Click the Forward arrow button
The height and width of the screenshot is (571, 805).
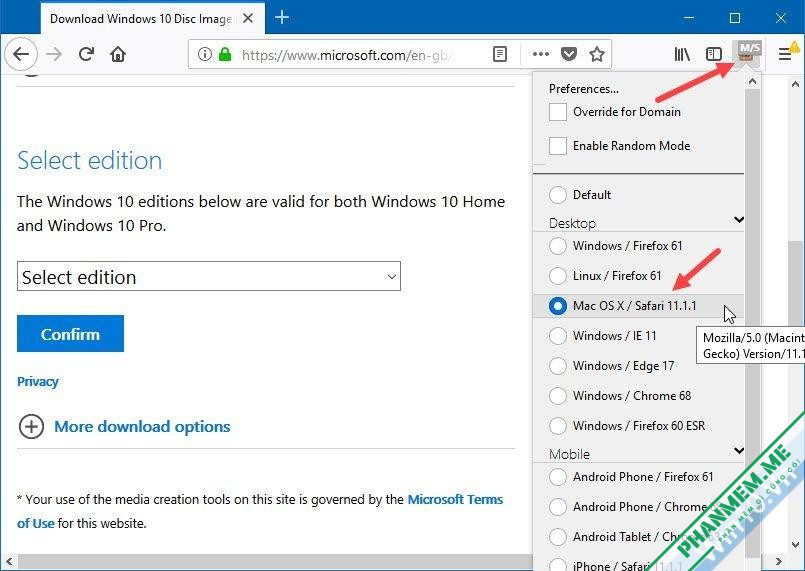click(x=54, y=54)
